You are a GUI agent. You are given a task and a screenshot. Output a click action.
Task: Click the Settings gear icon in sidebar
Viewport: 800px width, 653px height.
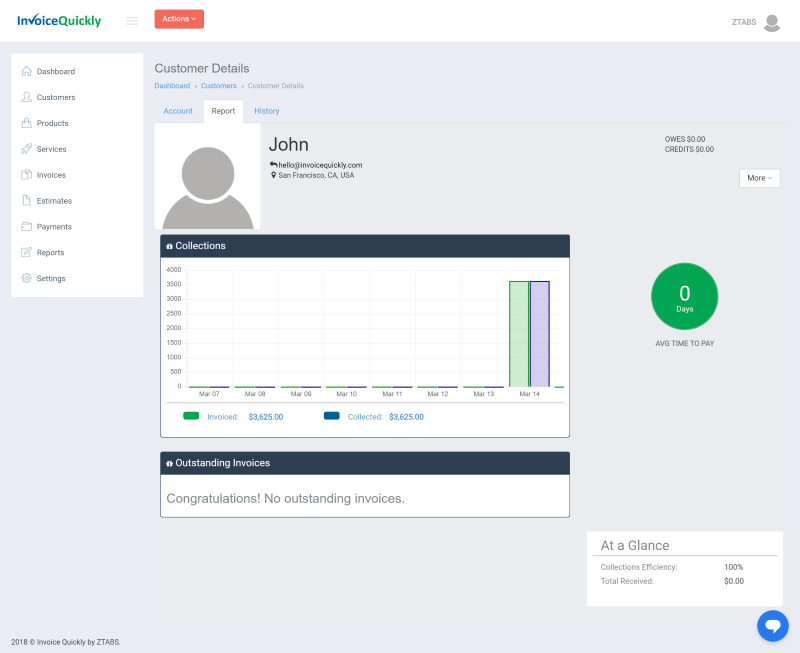click(26, 278)
